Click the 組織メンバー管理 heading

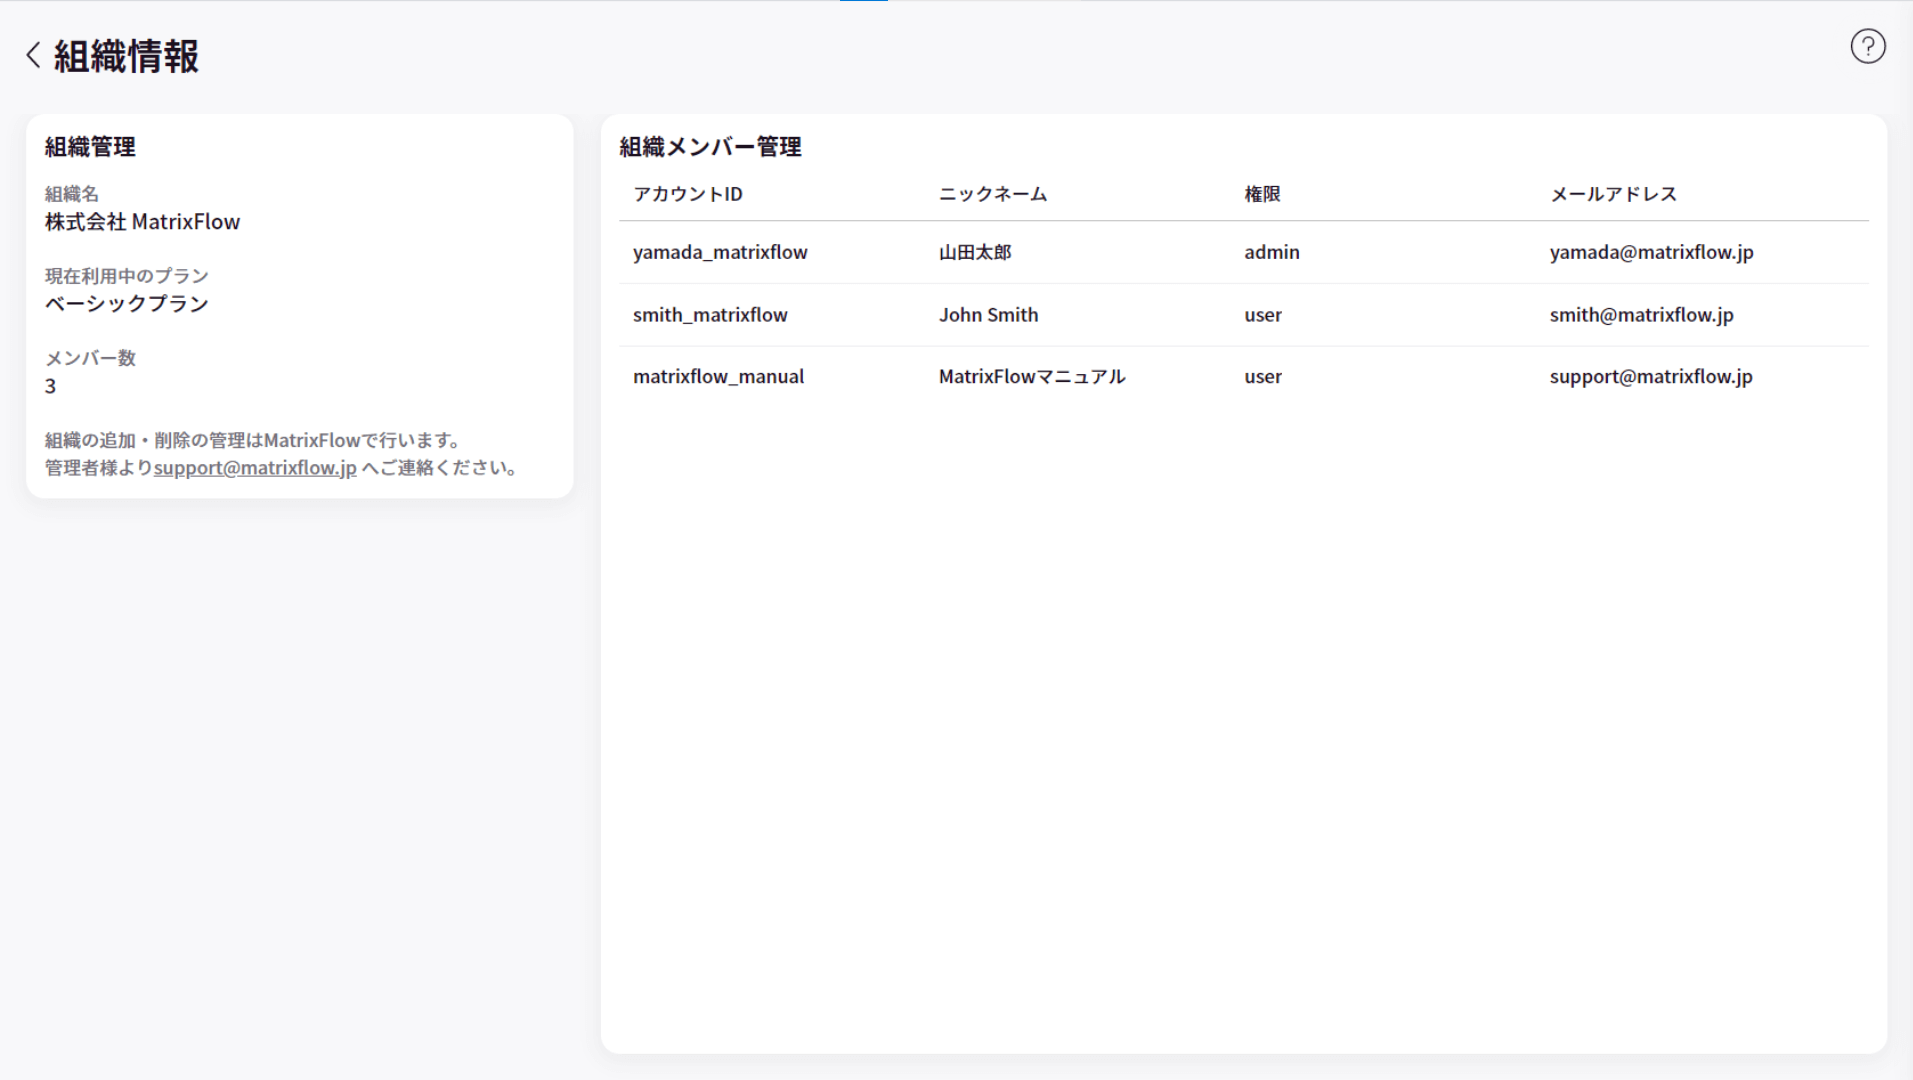[710, 147]
